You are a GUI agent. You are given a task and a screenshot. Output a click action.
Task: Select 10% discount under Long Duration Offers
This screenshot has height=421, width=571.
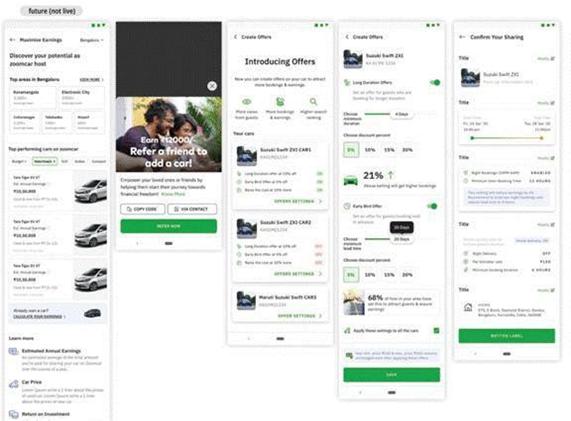[370, 150]
